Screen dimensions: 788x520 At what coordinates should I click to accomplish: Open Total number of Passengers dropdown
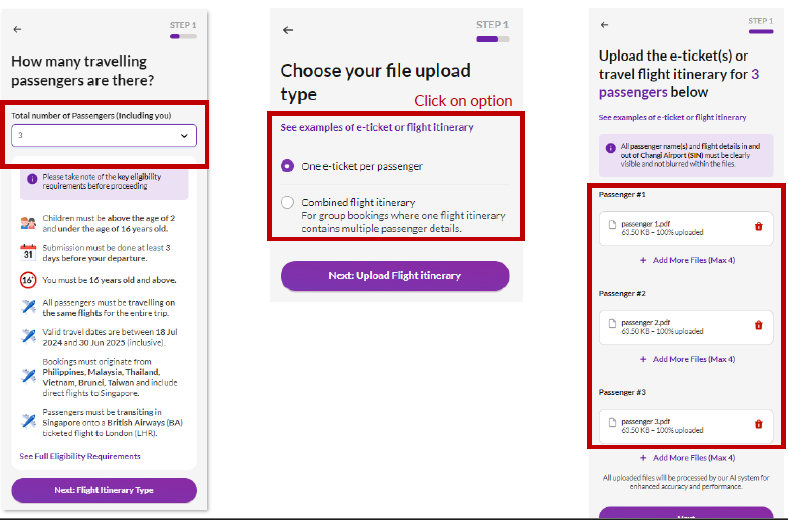(x=104, y=135)
